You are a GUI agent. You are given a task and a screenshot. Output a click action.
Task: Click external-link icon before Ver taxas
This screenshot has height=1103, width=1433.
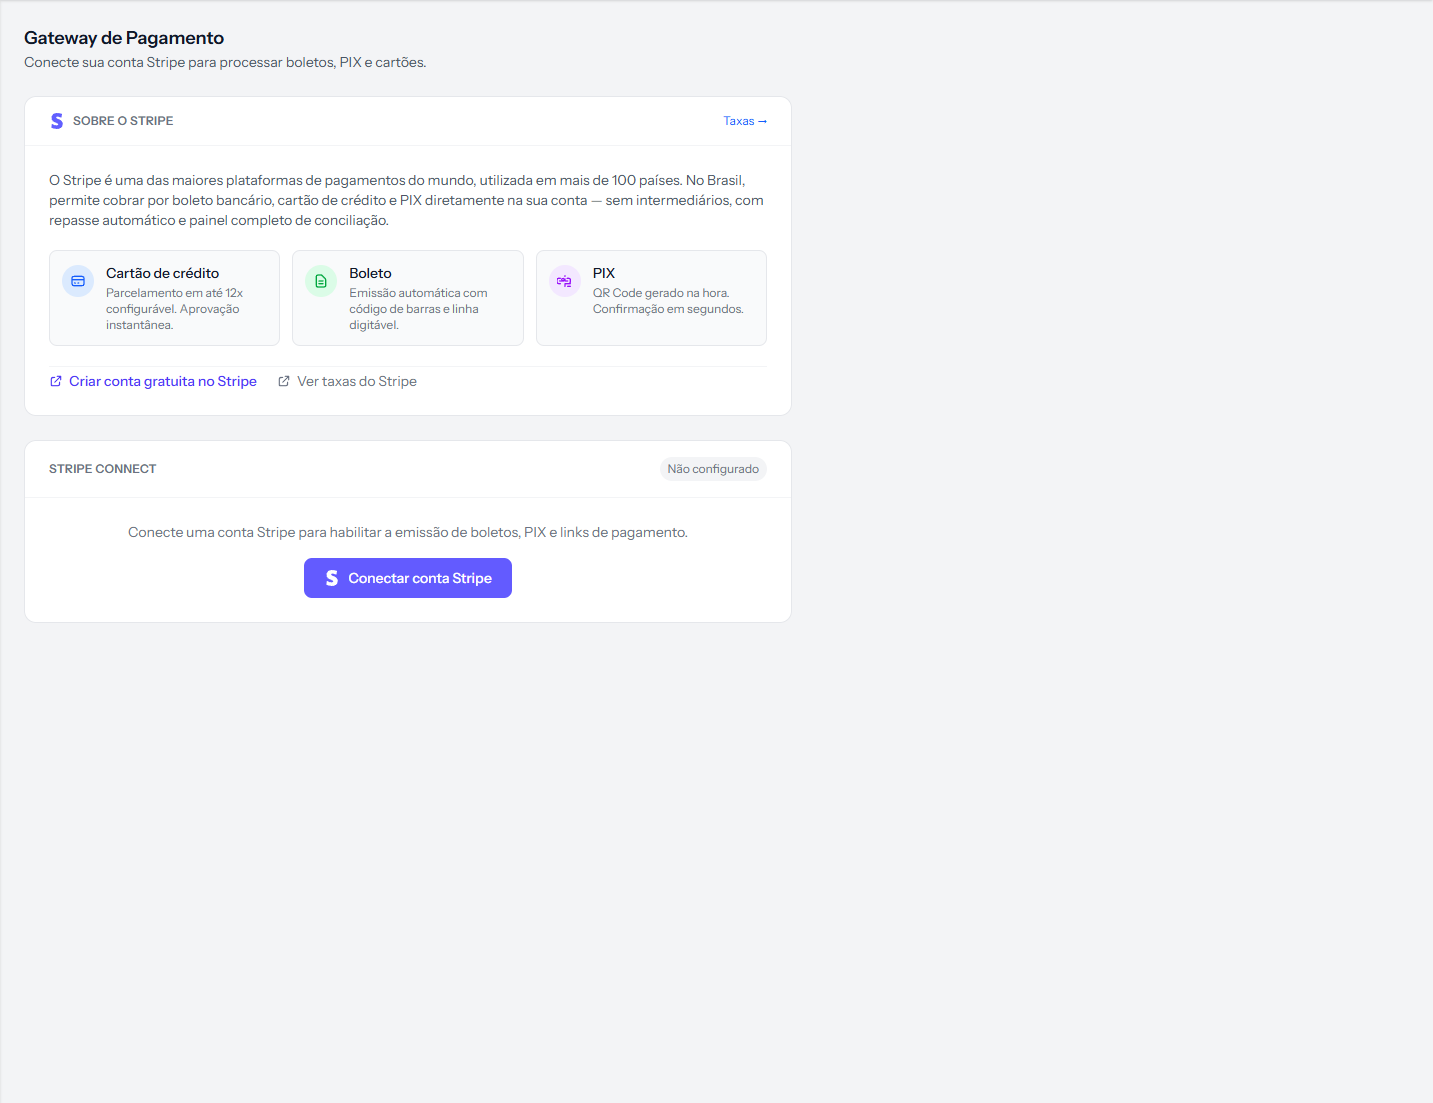(284, 381)
